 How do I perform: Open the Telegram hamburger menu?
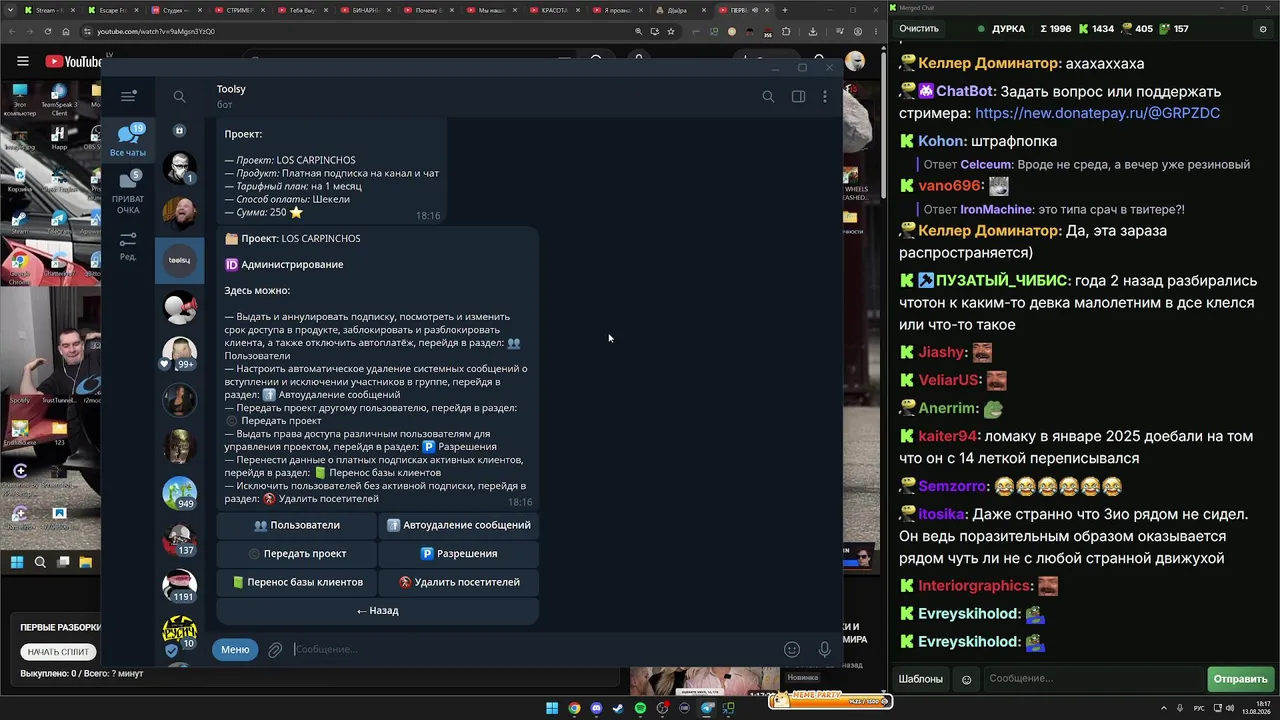click(x=128, y=96)
